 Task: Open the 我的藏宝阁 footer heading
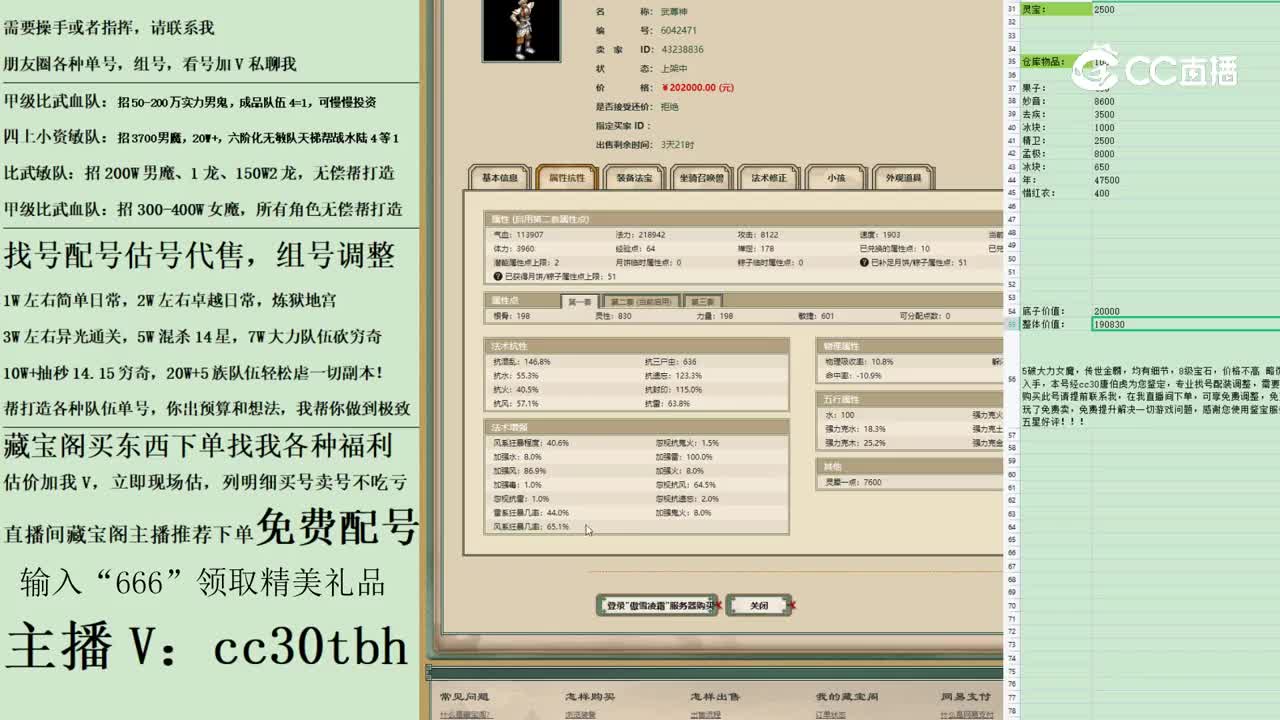[847, 697]
